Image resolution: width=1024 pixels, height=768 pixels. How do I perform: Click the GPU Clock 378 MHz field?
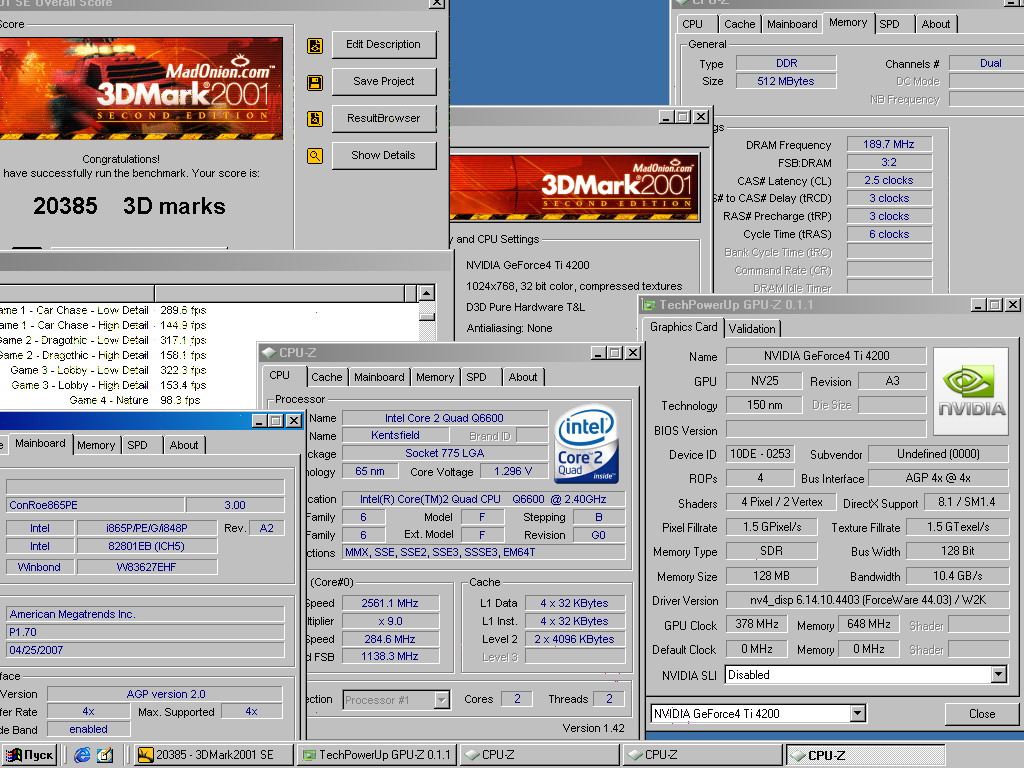click(x=757, y=624)
